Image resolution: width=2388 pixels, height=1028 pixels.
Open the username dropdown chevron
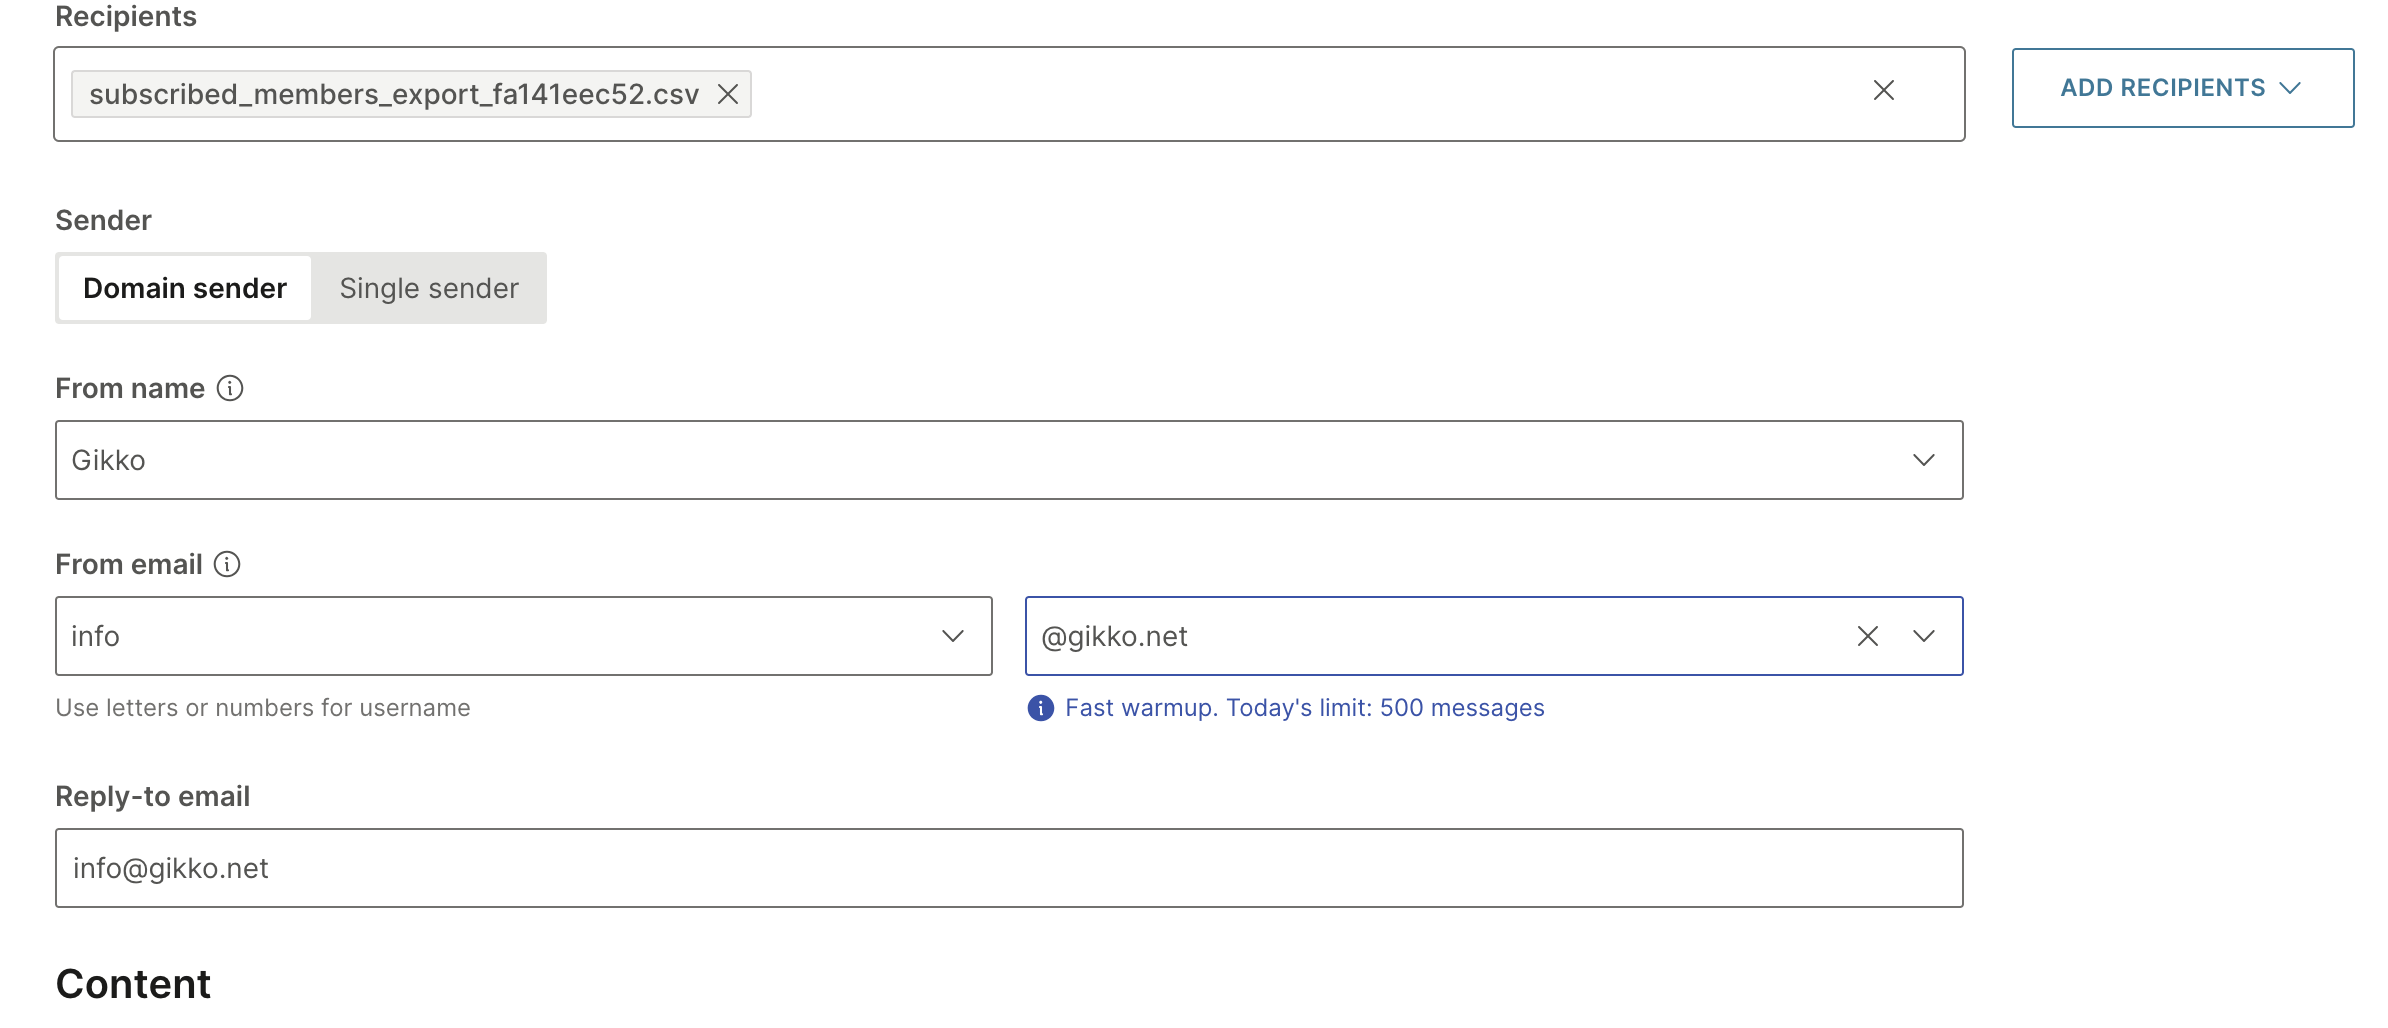pos(953,636)
